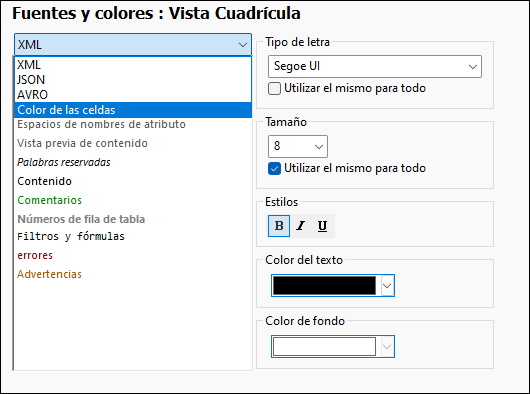Collapse the XML view type combo box
This screenshot has width=530, height=394.
coord(133,45)
